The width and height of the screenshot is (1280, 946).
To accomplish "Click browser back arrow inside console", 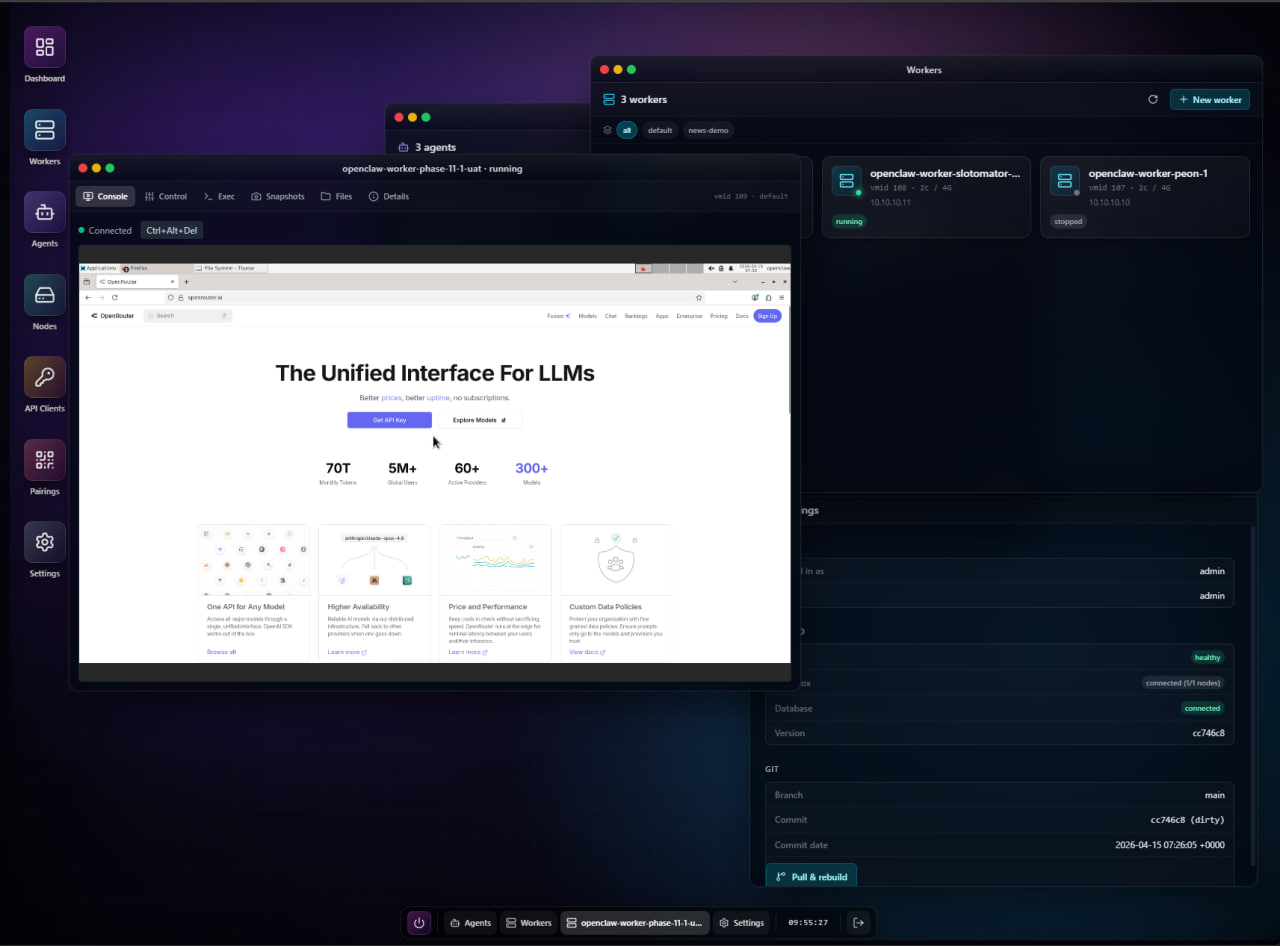I will click(88, 297).
